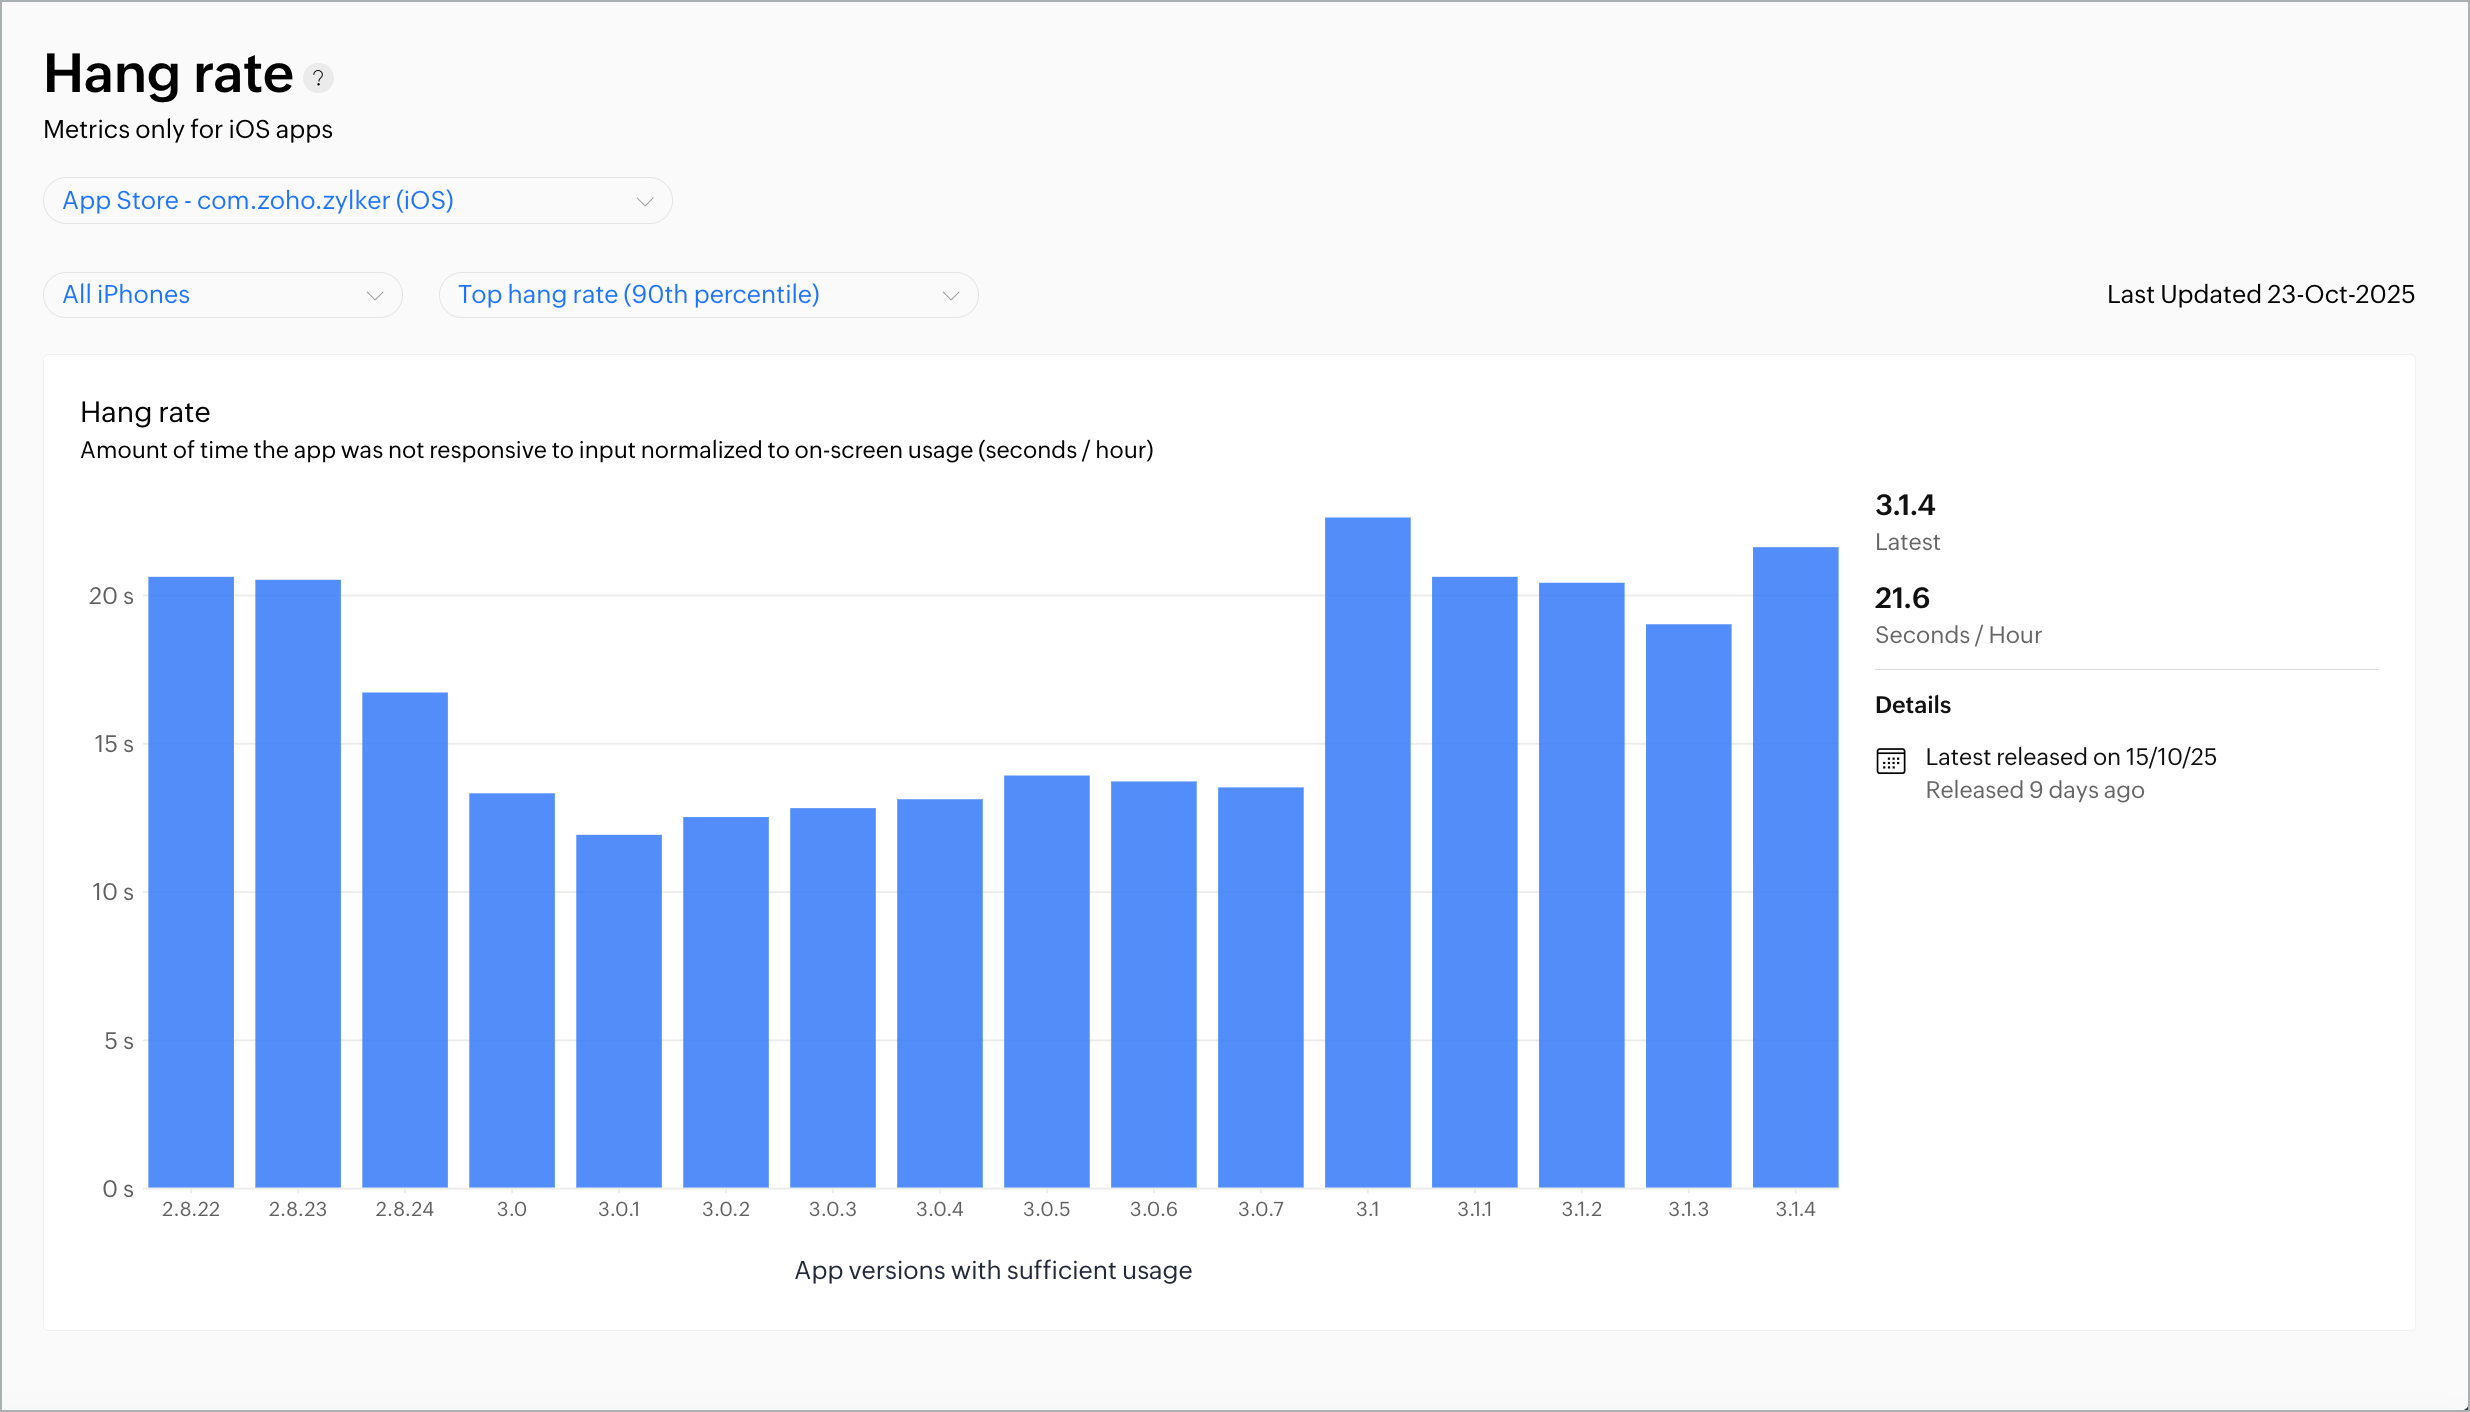Viewport: 2470px width, 1412px height.
Task: Click the 3.0.5 version bar
Action: 1047,981
